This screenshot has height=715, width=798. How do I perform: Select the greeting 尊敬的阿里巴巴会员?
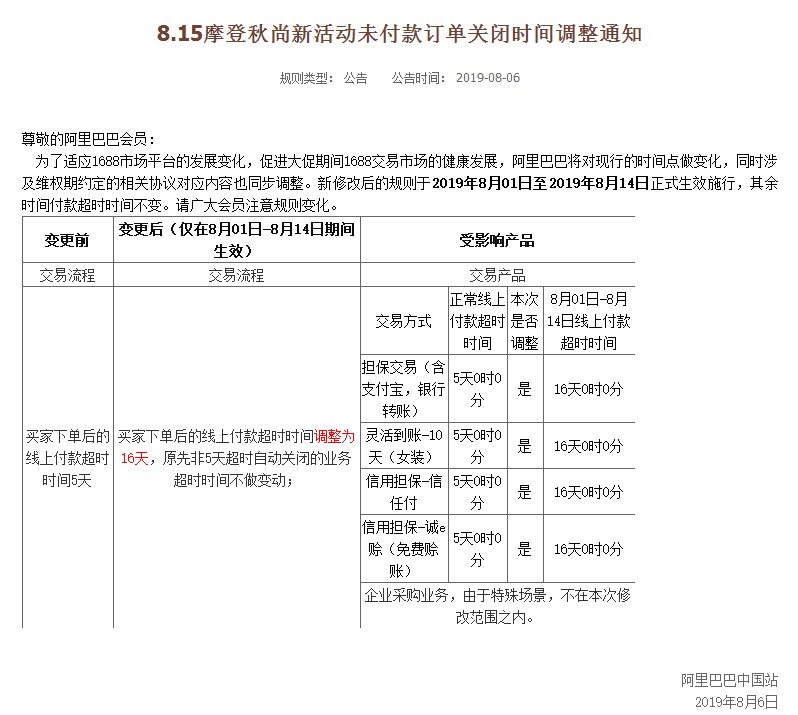click(x=88, y=139)
